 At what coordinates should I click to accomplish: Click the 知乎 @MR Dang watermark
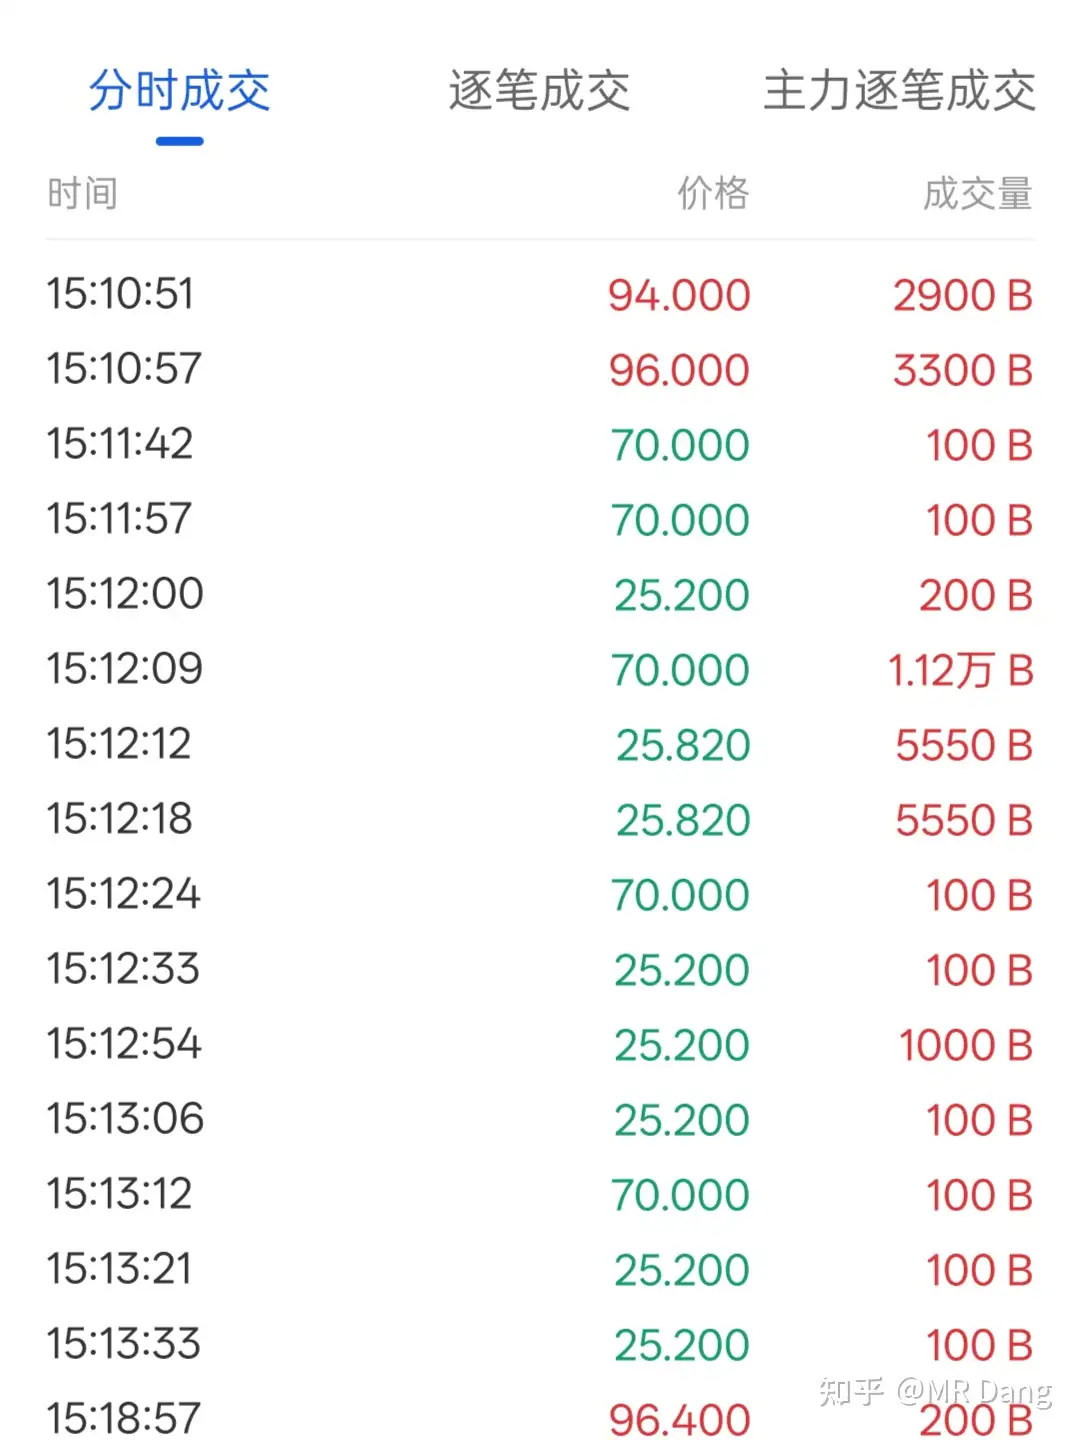click(934, 1391)
